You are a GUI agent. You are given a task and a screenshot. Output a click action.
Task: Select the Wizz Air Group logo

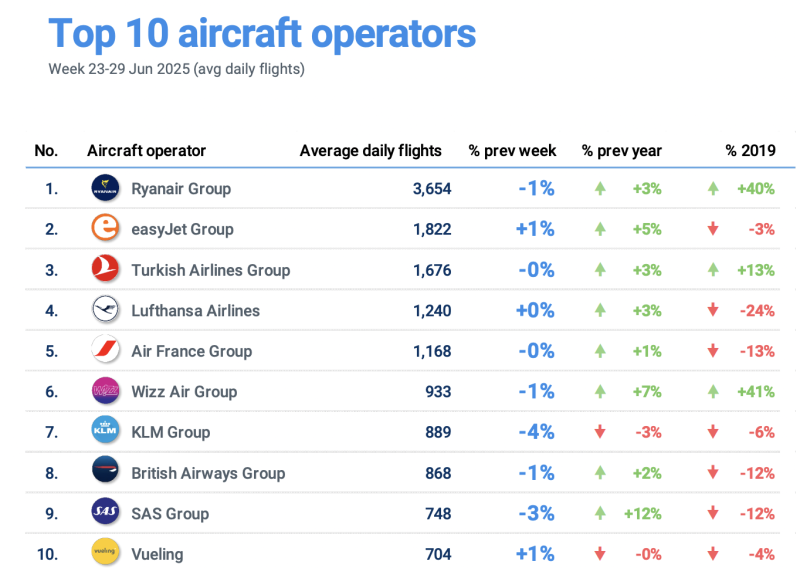105,391
